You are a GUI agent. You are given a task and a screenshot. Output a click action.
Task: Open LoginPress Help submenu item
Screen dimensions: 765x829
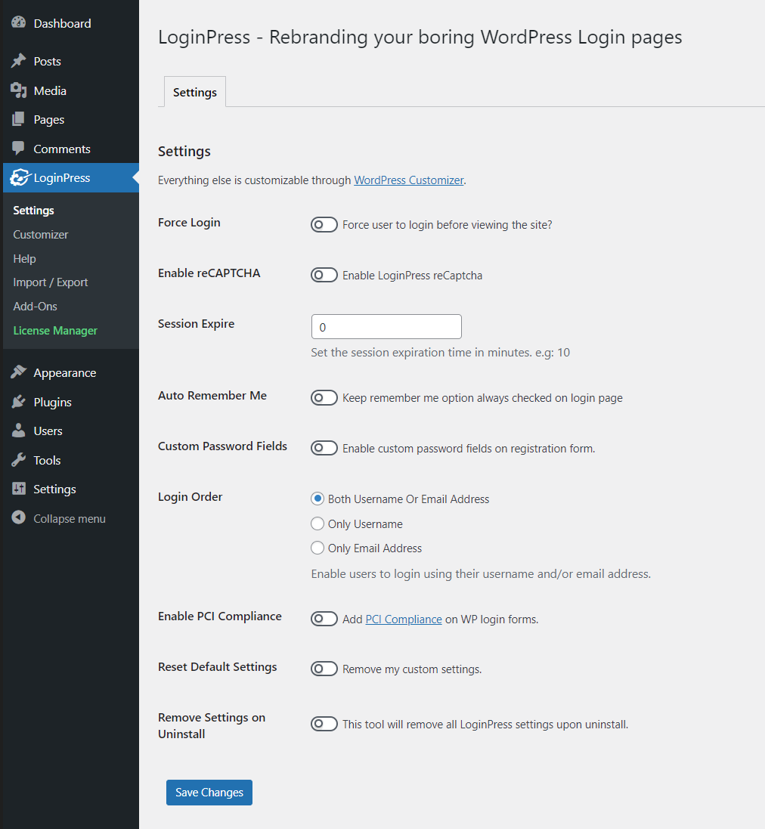click(x=24, y=259)
